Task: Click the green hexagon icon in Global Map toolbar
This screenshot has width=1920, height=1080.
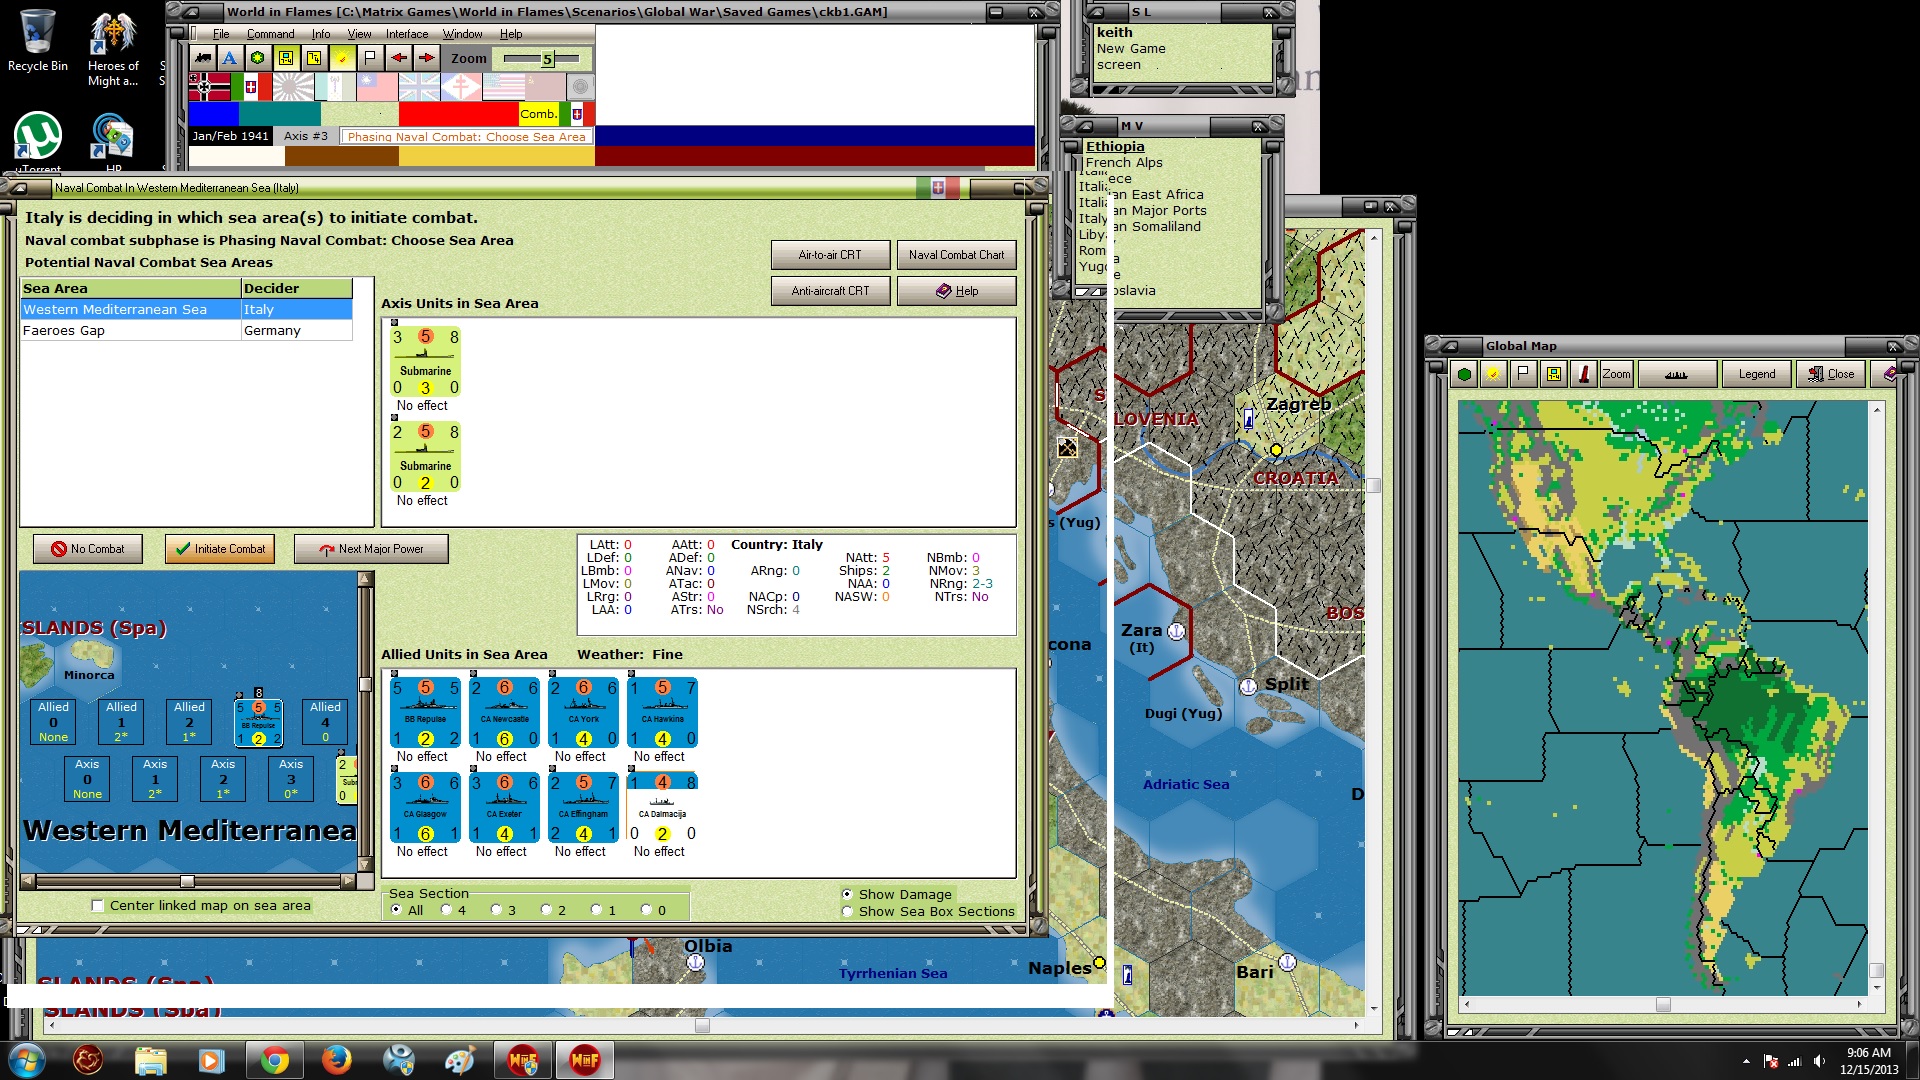Action: point(1465,374)
